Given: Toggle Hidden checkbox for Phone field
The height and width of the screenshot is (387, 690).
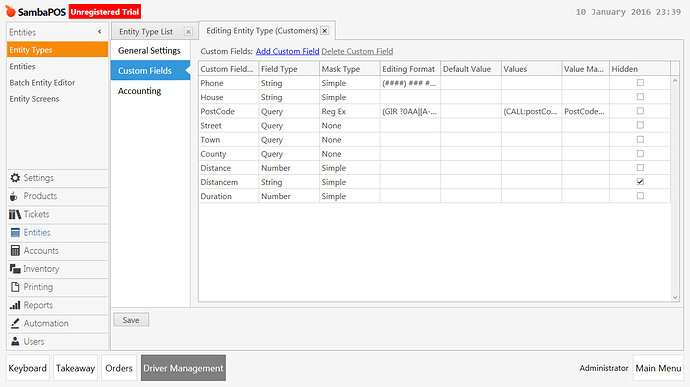Looking at the screenshot, I should pos(640,83).
